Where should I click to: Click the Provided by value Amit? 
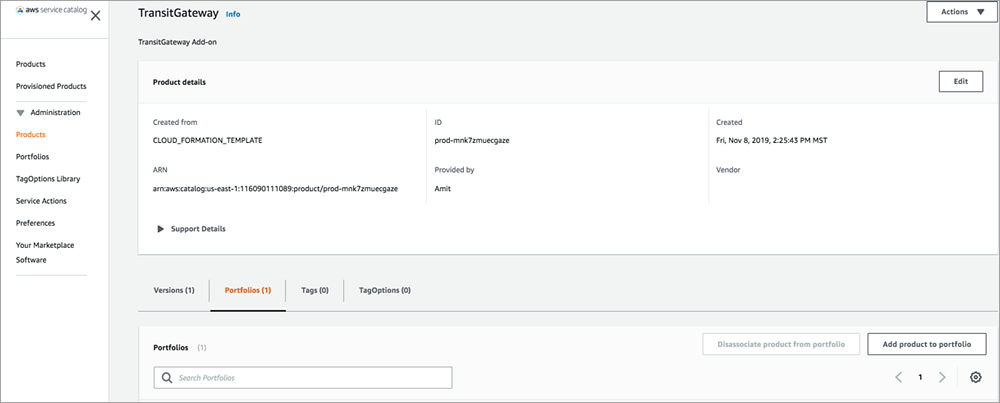[x=443, y=189]
